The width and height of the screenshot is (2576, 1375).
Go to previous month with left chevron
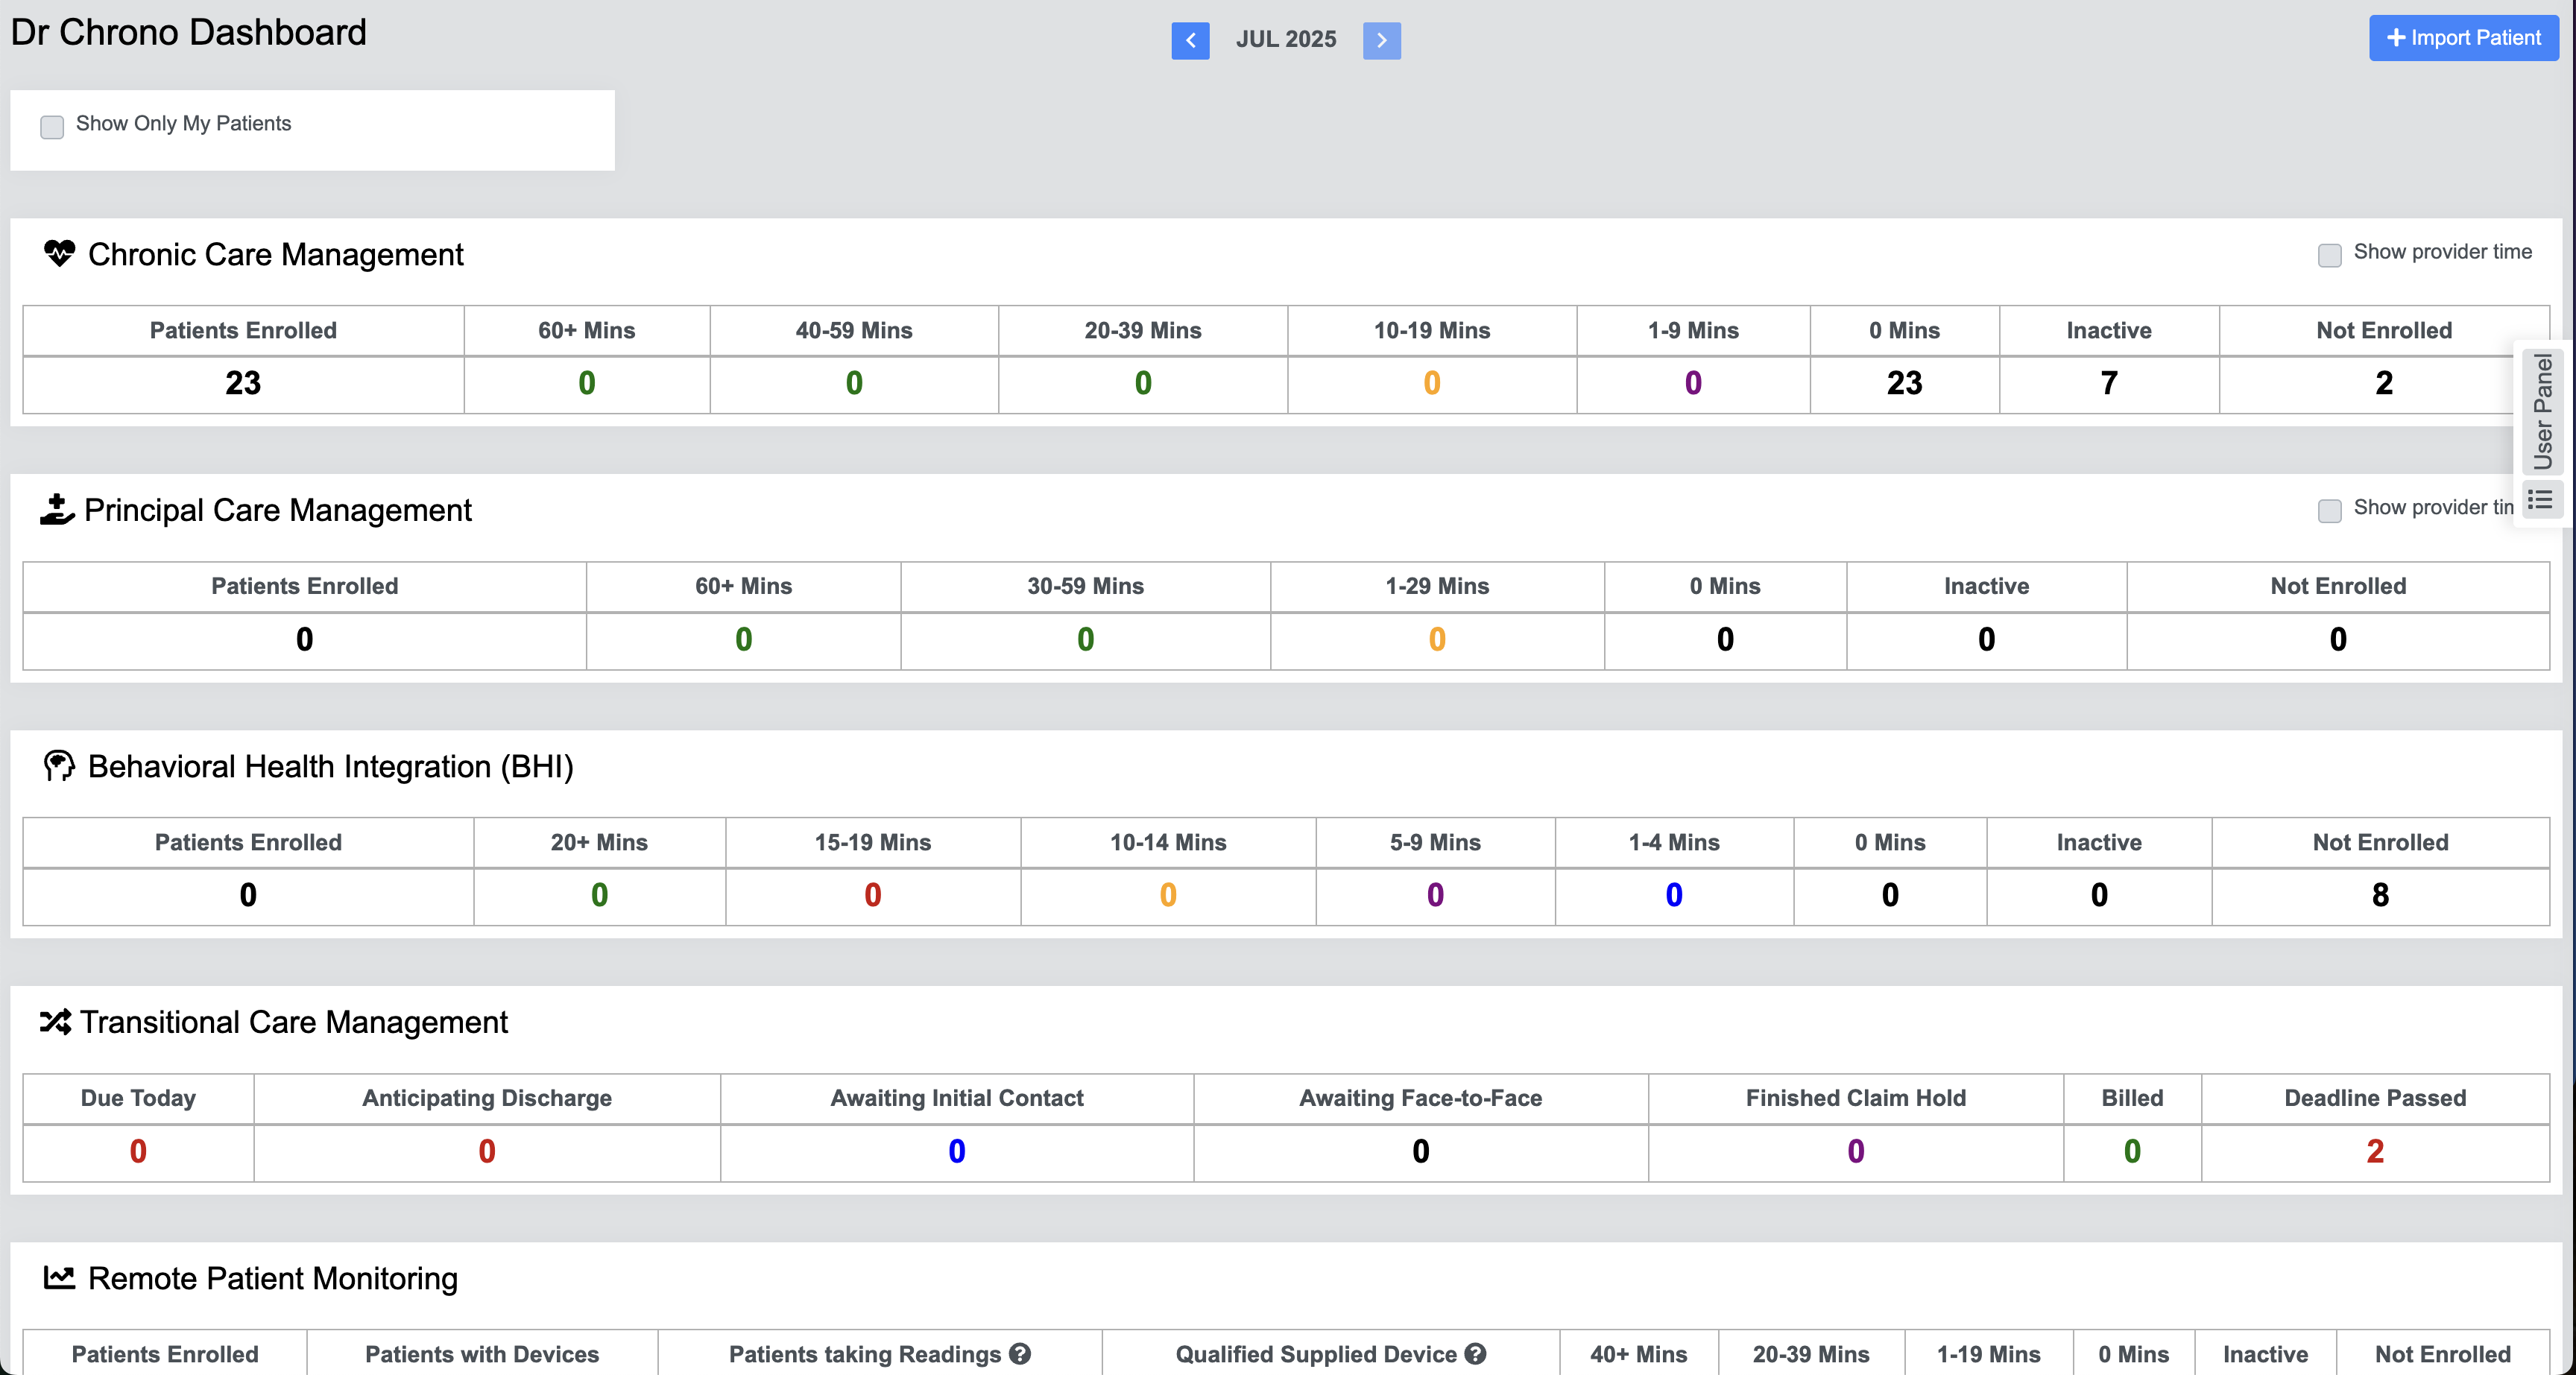click(x=1190, y=41)
